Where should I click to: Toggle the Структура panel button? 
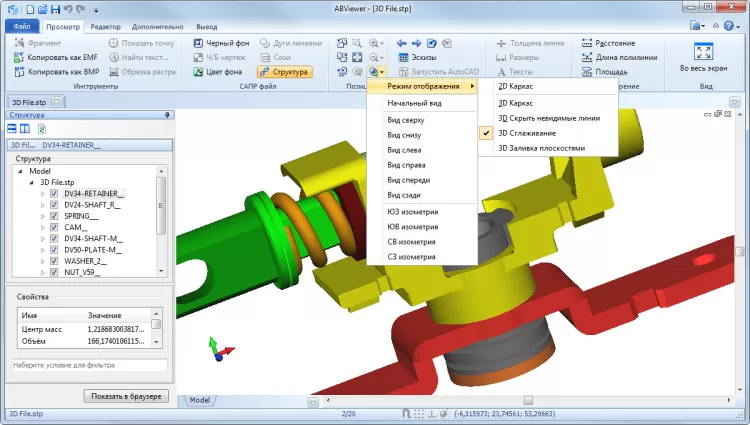[x=285, y=72]
